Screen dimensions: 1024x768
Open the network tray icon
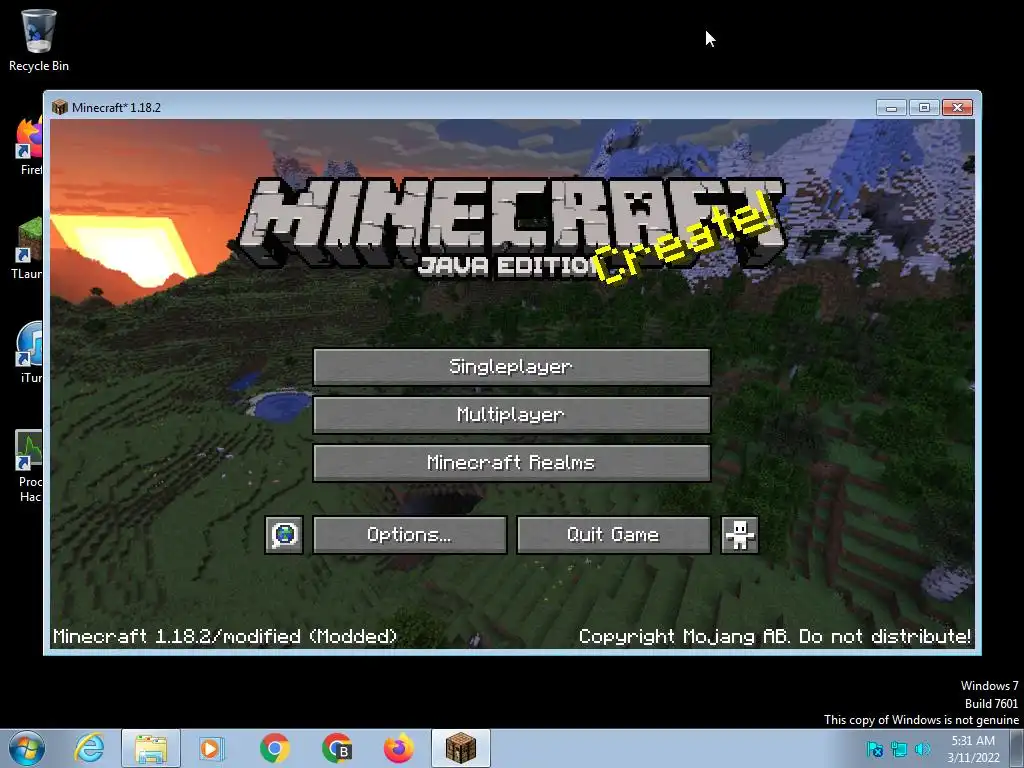tap(899, 749)
